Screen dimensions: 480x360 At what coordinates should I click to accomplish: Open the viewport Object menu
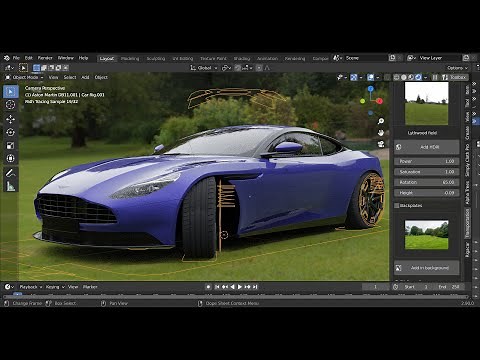coord(101,77)
